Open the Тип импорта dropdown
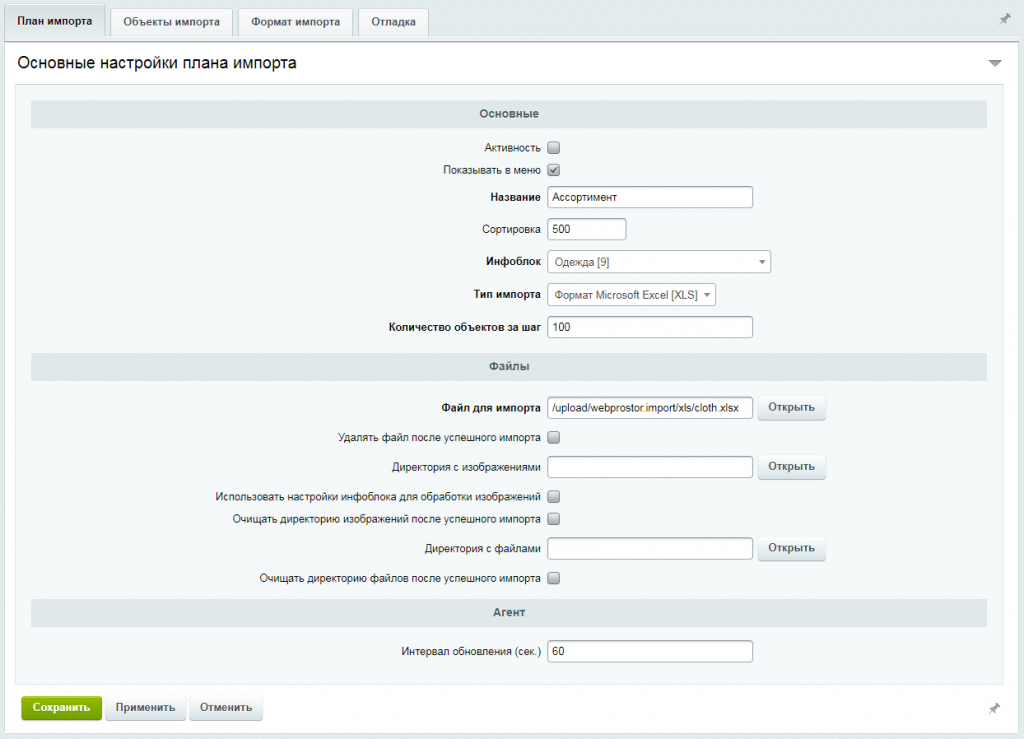This screenshot has width=1024, height=739. point(632,295)
